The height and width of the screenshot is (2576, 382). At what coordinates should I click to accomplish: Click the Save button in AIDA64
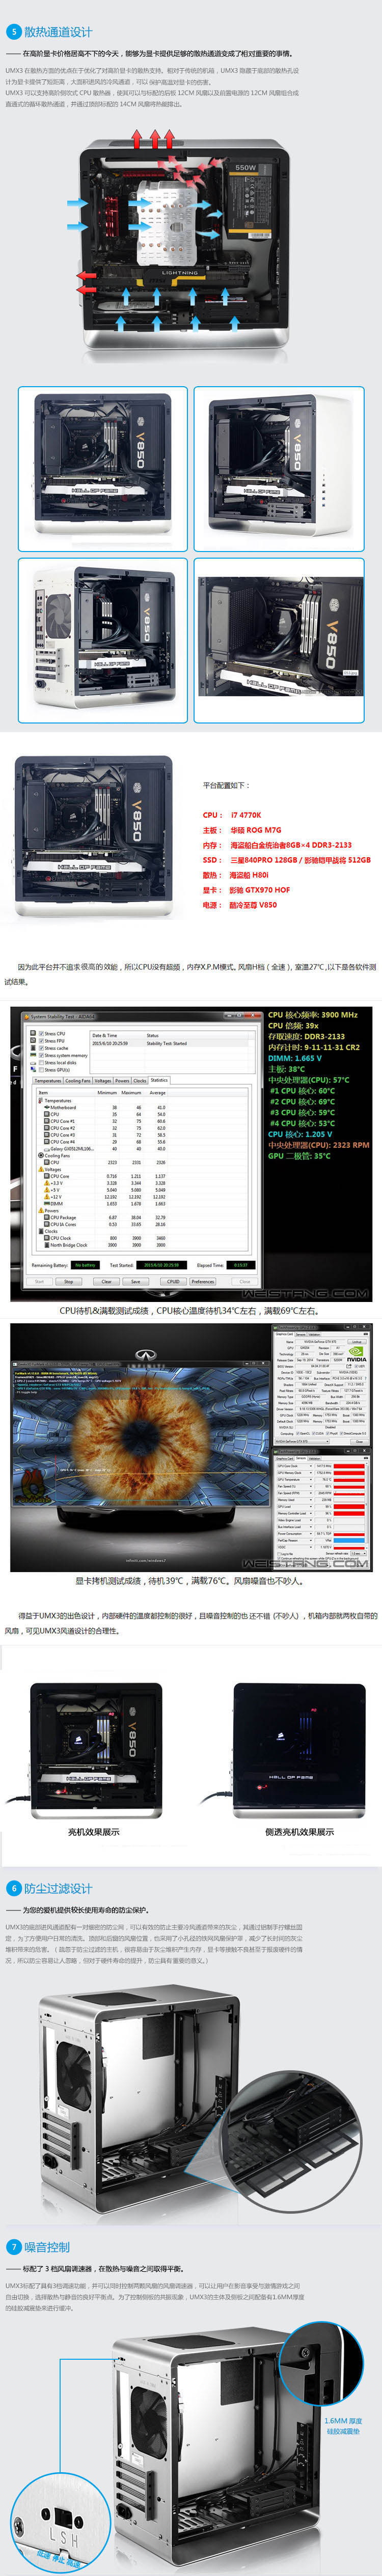135,1281
